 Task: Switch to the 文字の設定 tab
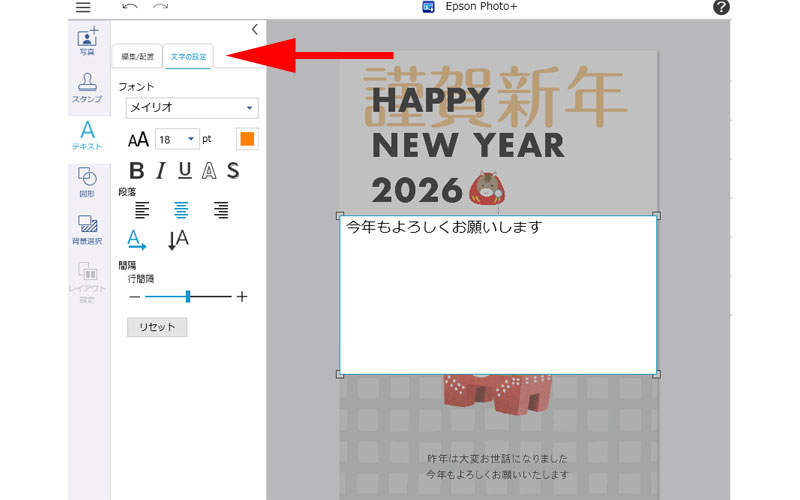click(x=188, y=56)
